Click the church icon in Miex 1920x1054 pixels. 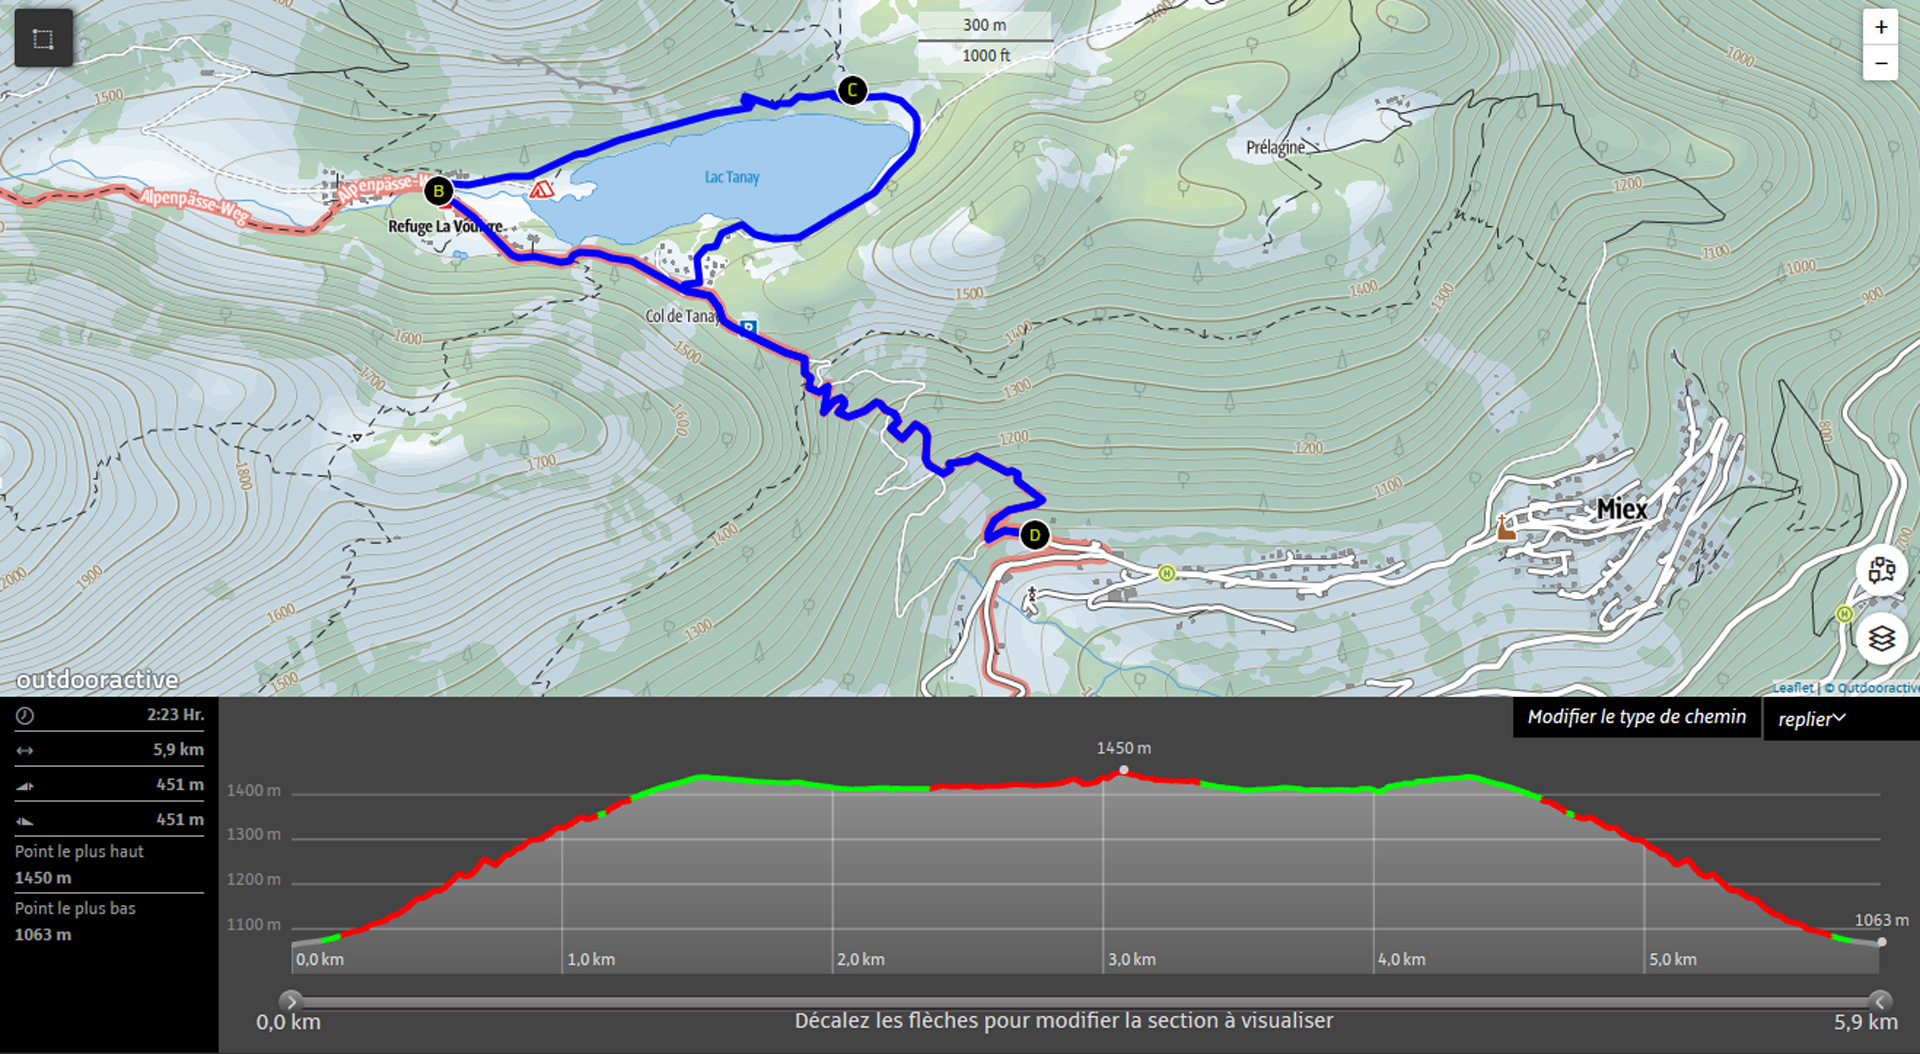point(1505,528)
